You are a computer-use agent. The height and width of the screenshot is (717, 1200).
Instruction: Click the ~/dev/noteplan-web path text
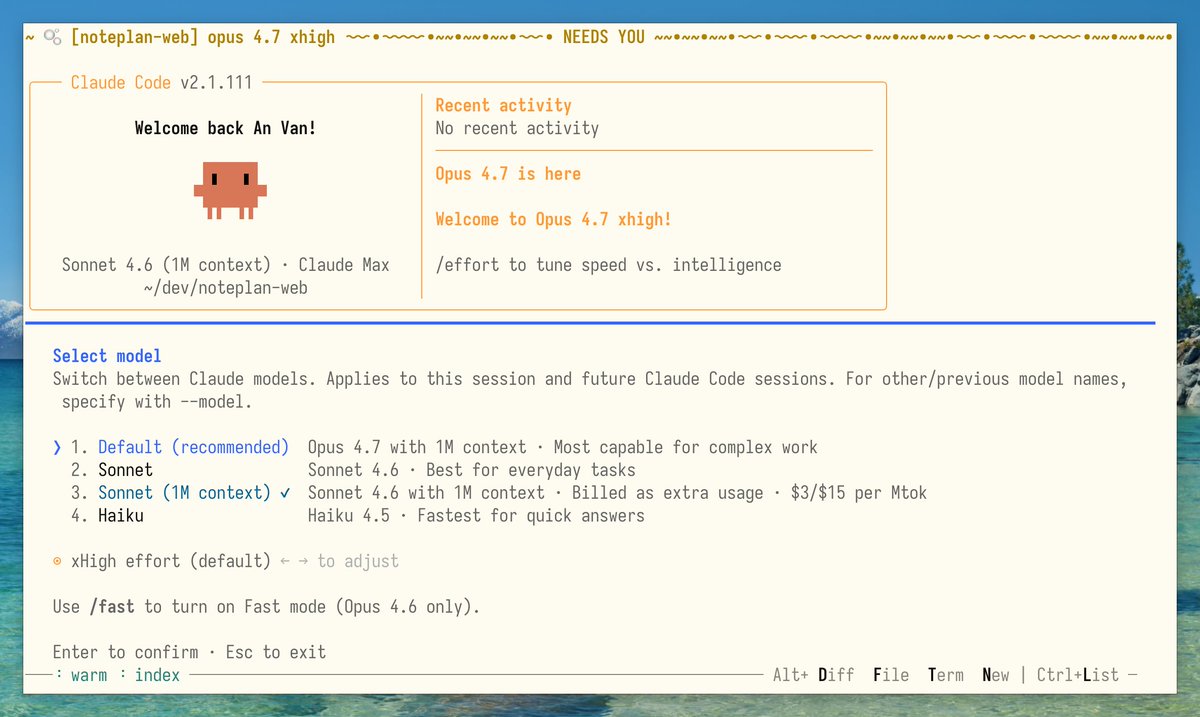click(x=226, y=288)
